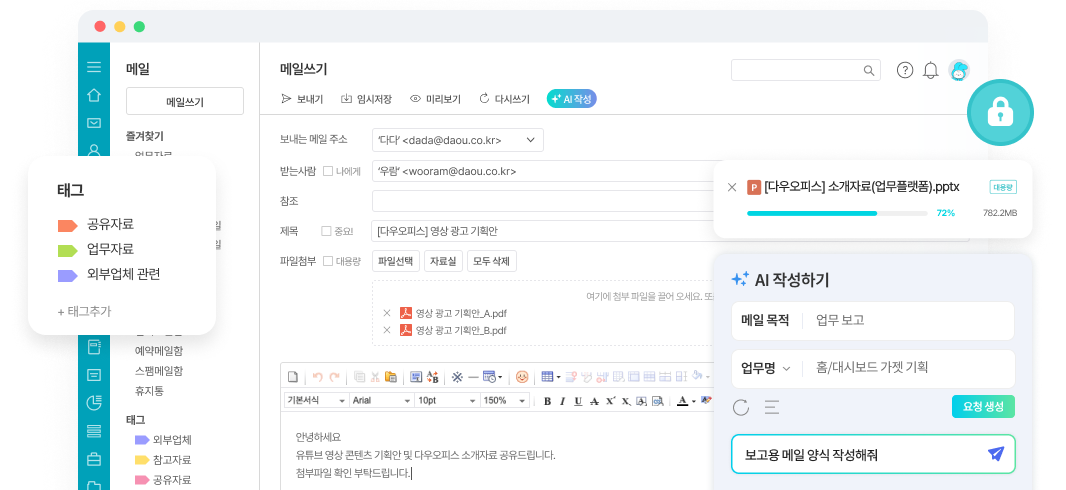Open help question mark icon
This screenshot has height=490, width=1066.
tap(904, 70)
